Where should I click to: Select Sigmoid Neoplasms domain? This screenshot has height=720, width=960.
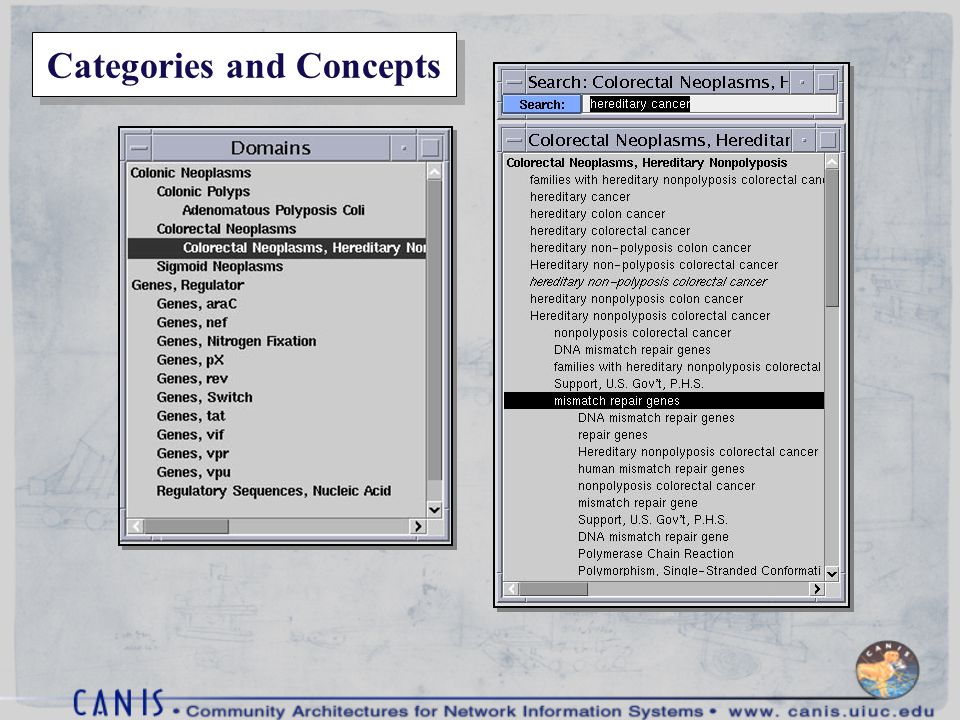[219, 266]
